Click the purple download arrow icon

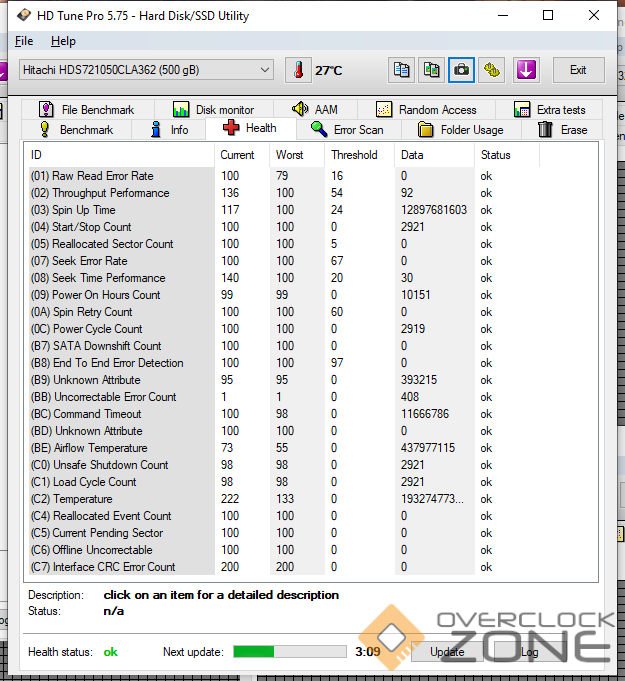click(526, 70)
